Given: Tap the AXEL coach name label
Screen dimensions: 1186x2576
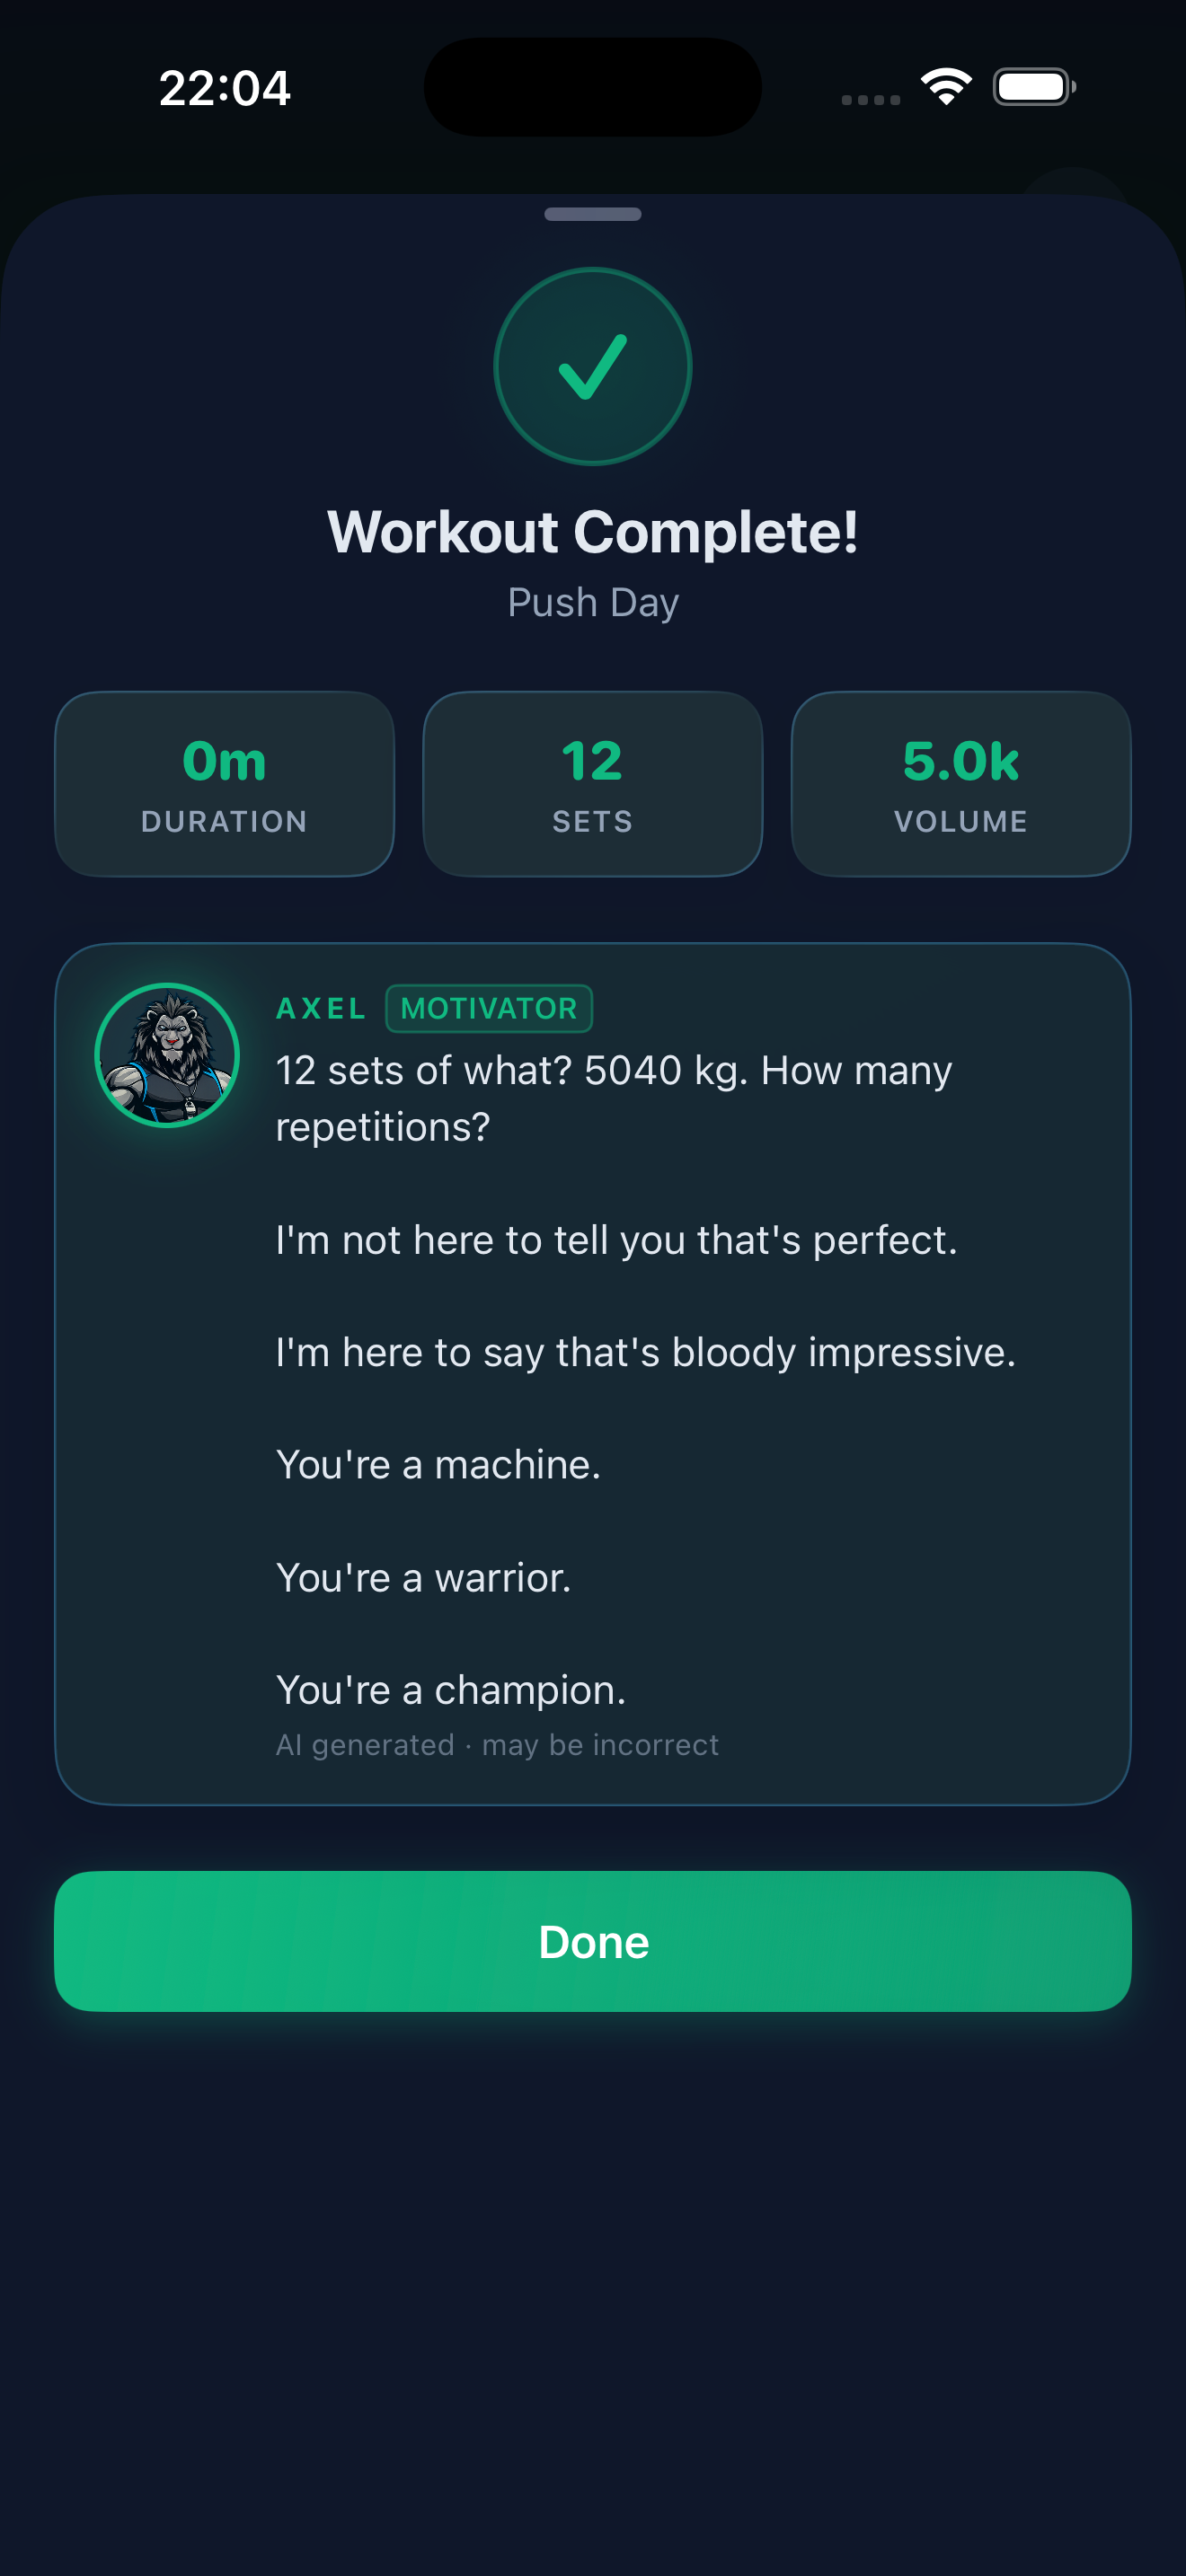Looking at the screenshot, I should (x=321, y=1008).
